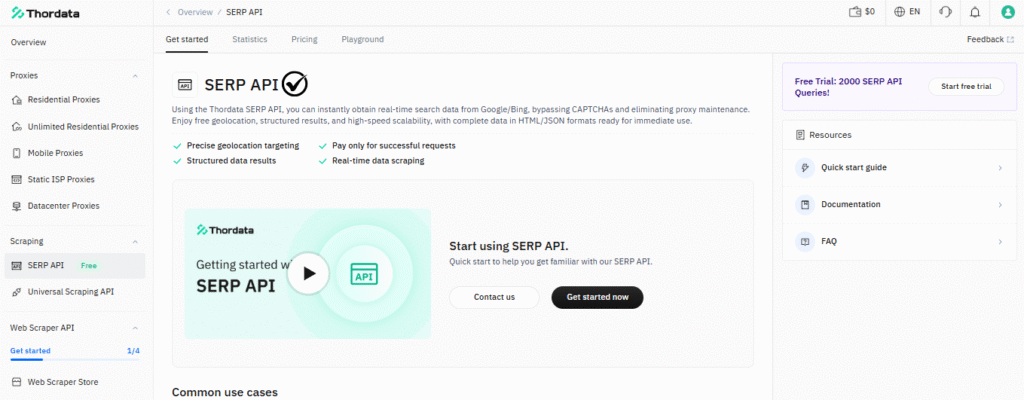Click the Get started progress bar
The height and width of the screenshot is (400, 1024).
[75, 358]
